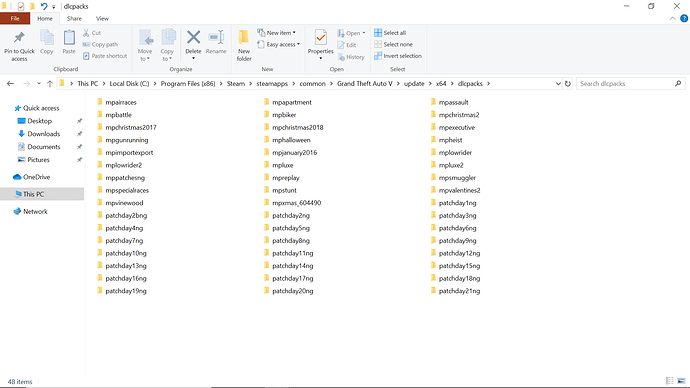Open the File menu
690x388 pixels.
(15, 18)
